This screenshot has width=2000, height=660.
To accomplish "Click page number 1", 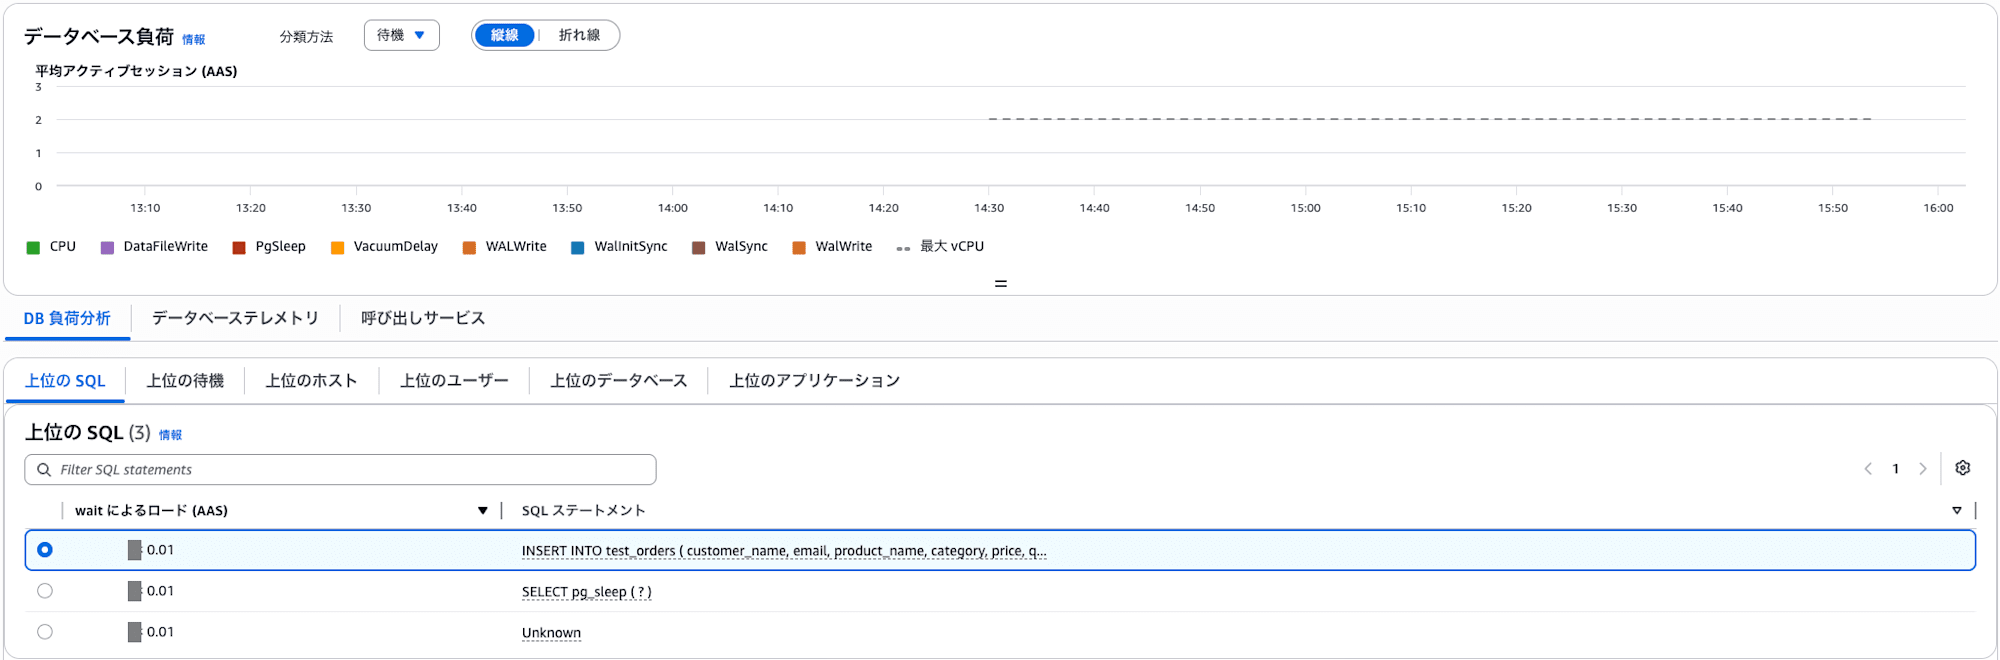I will click(1895, 469).
